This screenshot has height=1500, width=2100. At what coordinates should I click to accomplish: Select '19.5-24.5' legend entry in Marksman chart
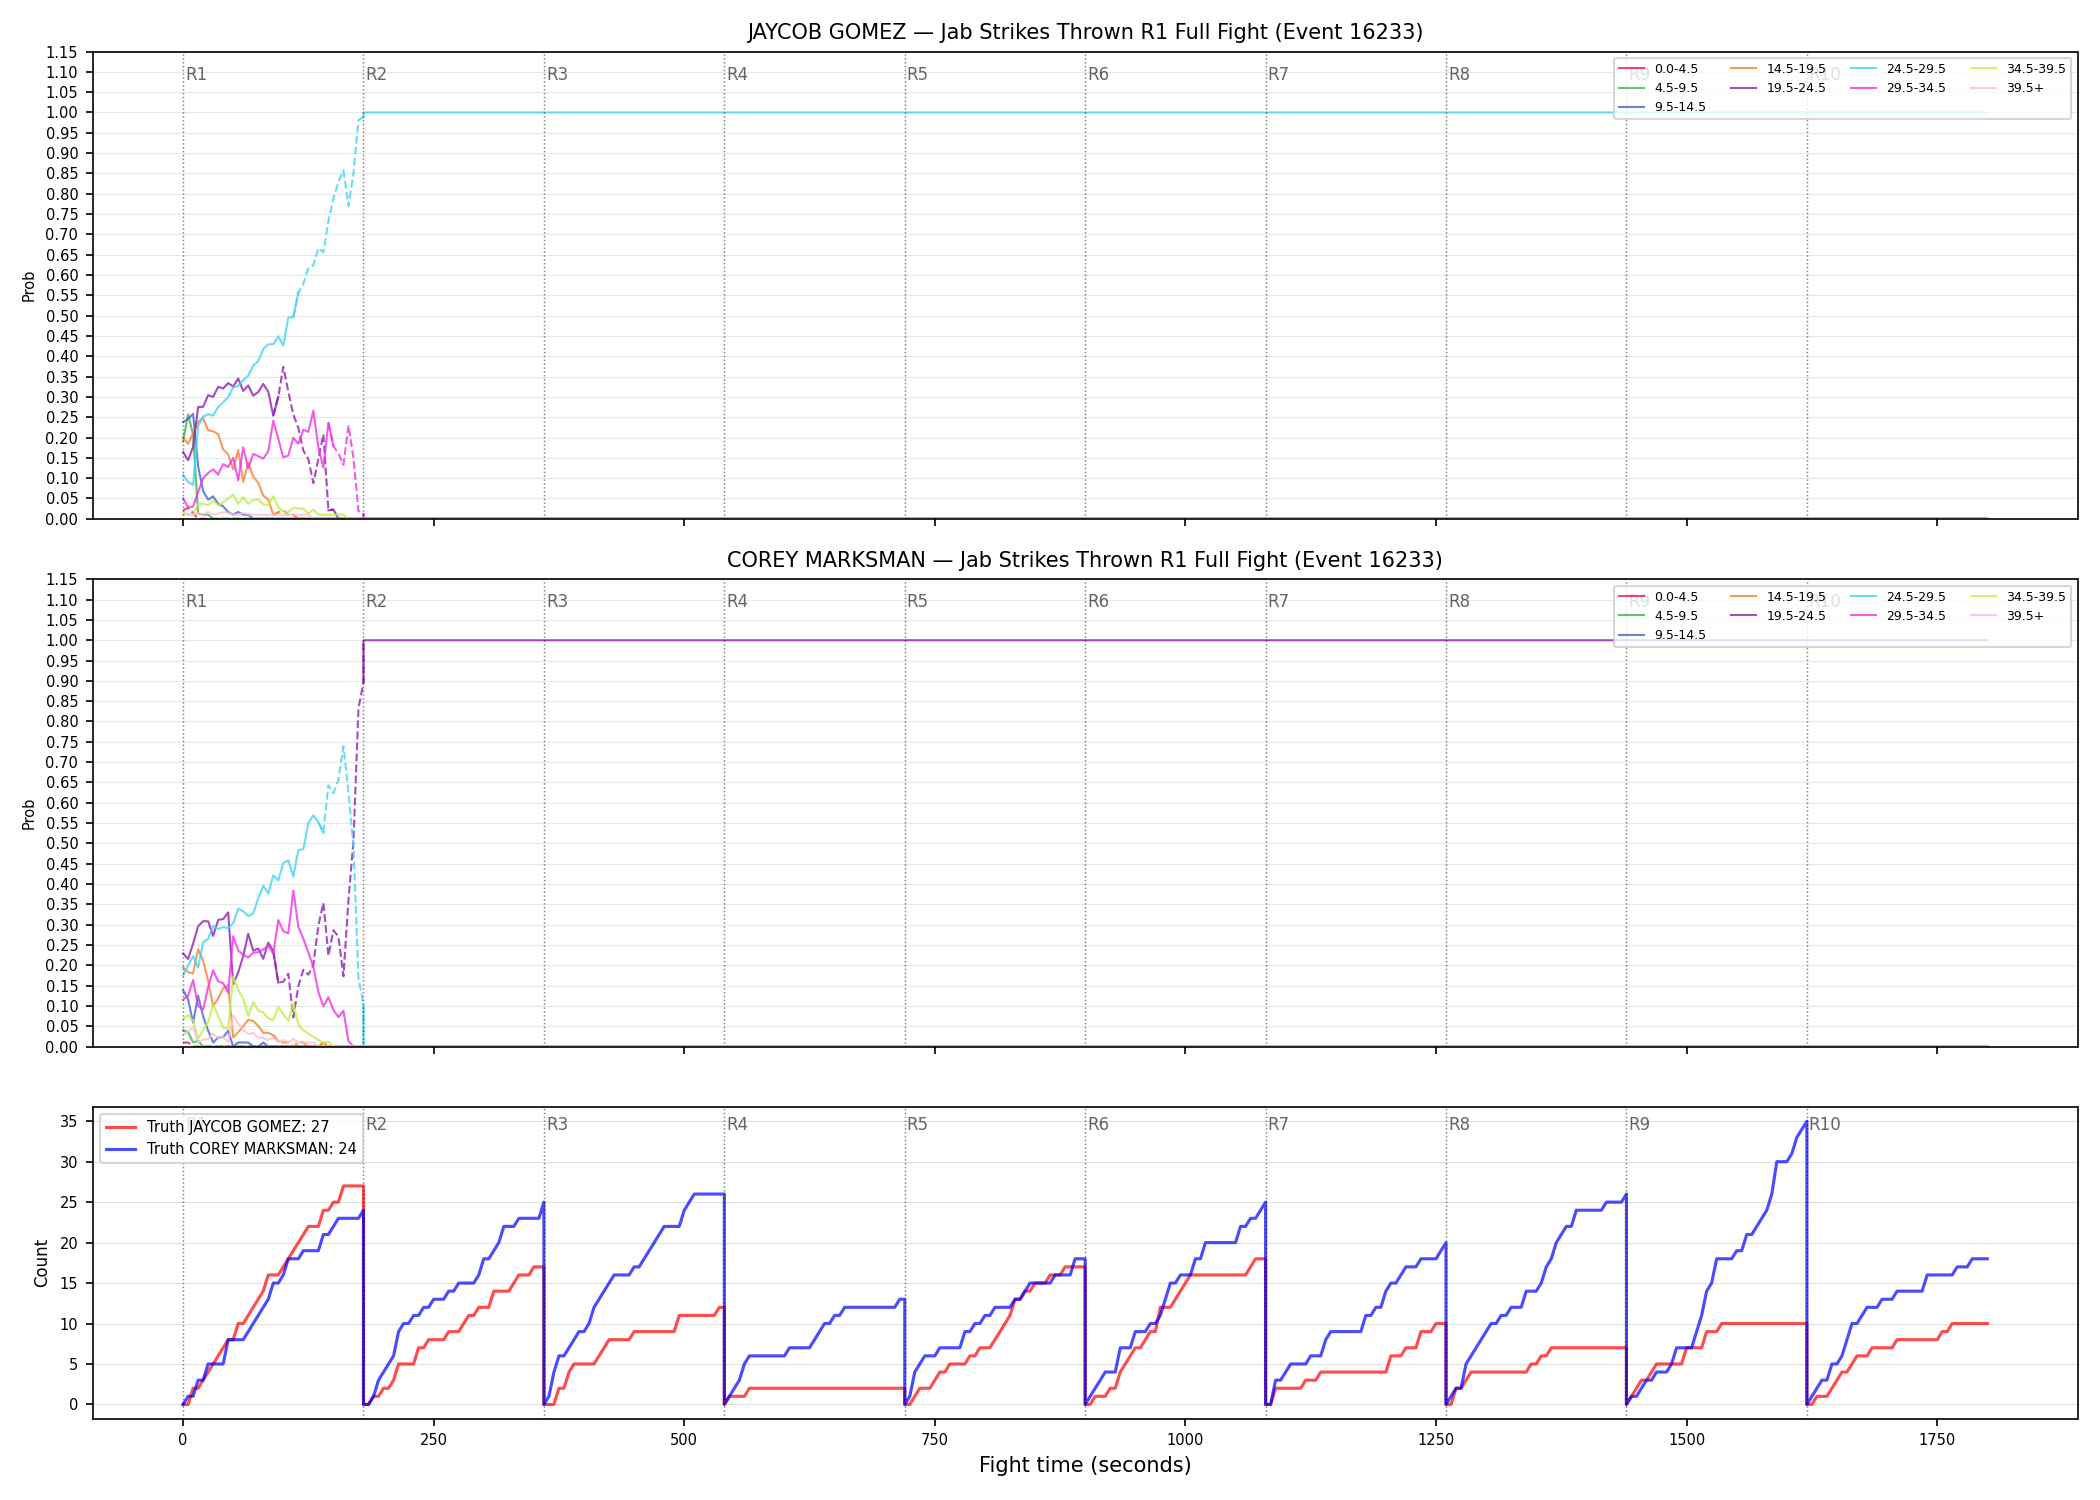tap(1778, 616)
